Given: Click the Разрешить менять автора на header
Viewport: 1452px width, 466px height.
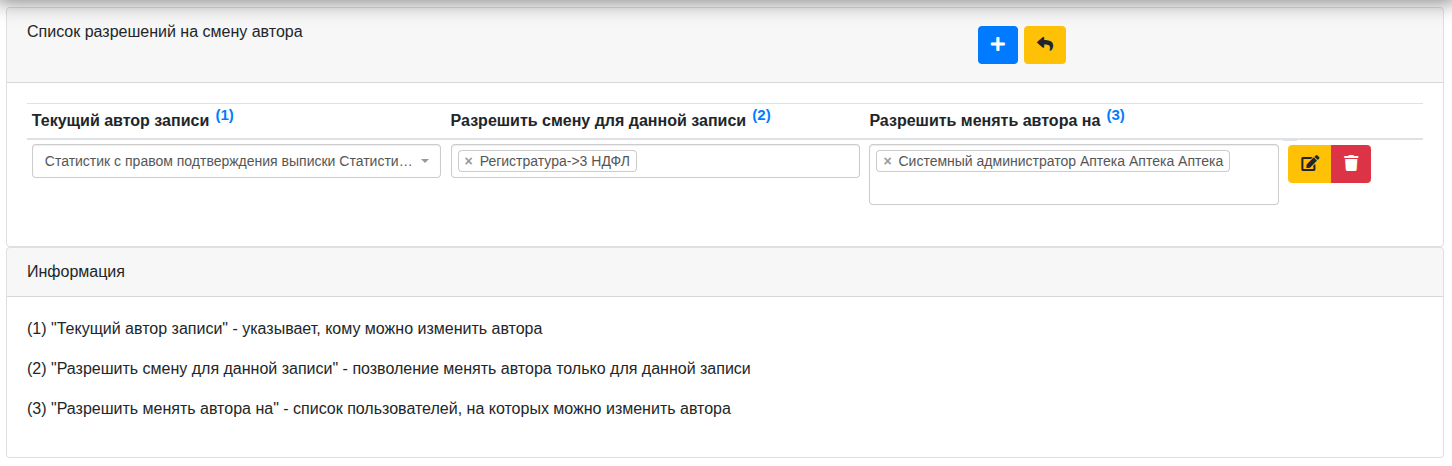Looking at the screenshot, I should point(985,120).
